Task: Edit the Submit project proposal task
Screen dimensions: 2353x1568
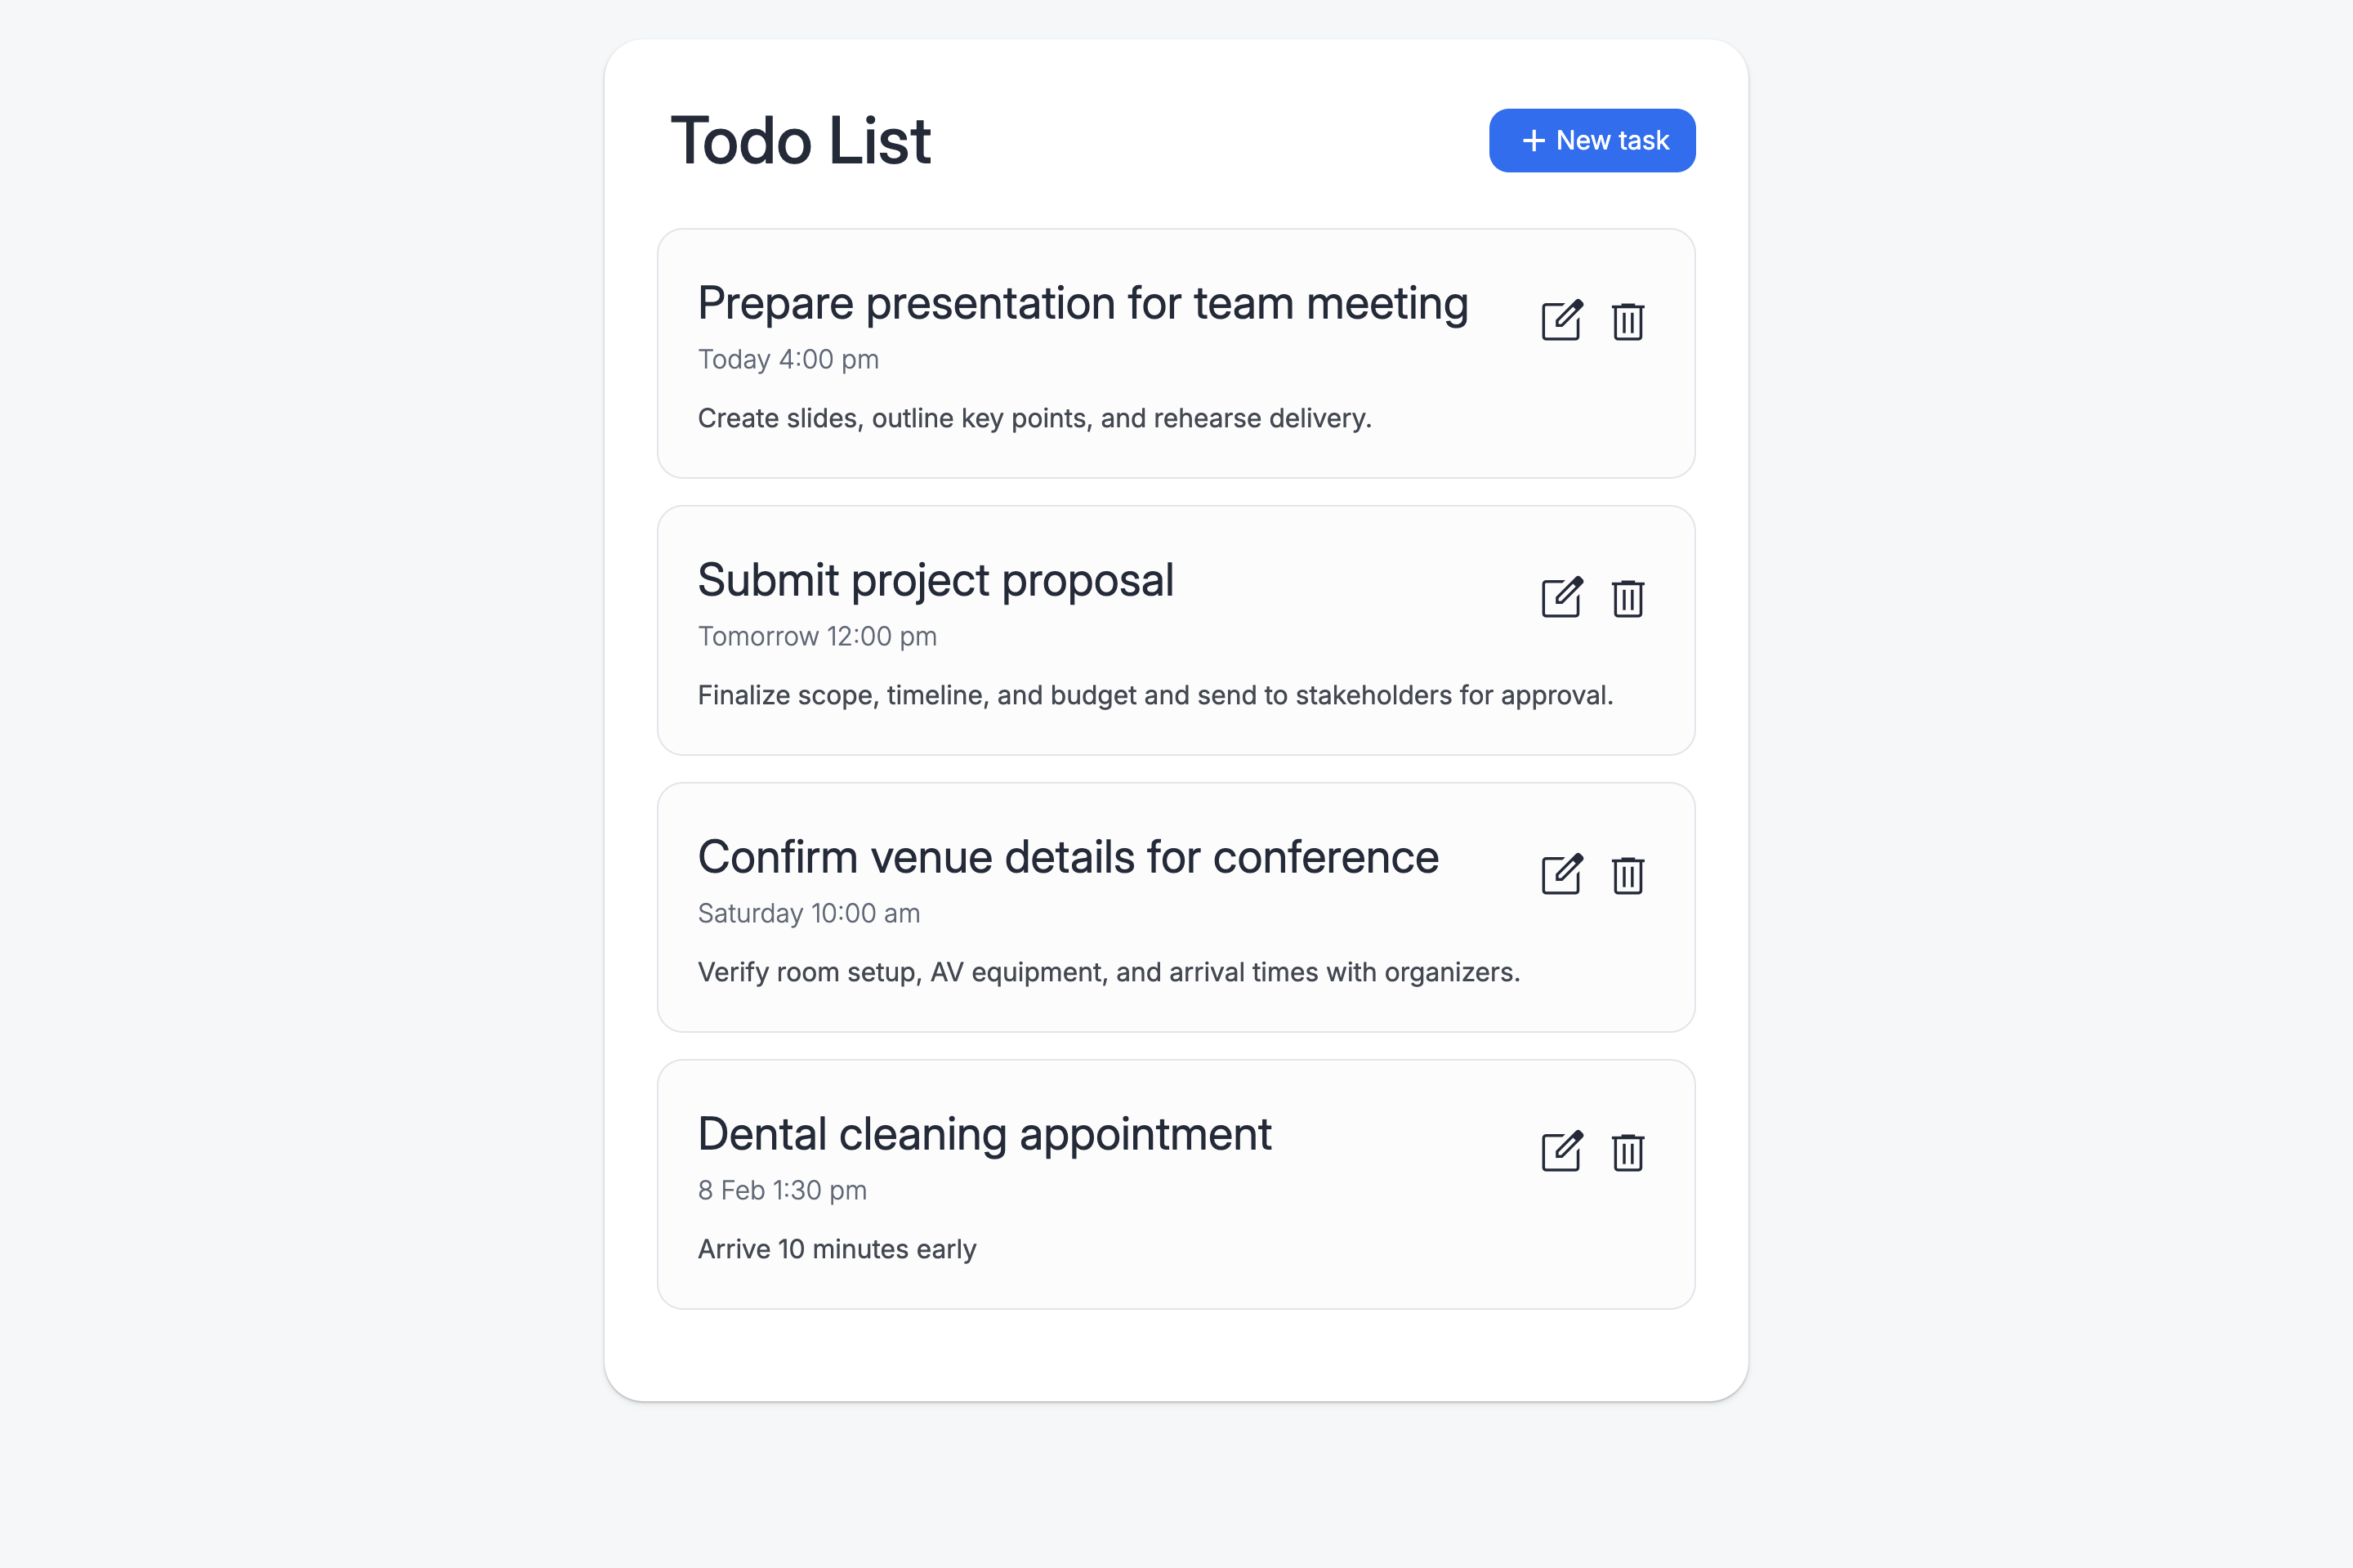Action: (1560, 598)
